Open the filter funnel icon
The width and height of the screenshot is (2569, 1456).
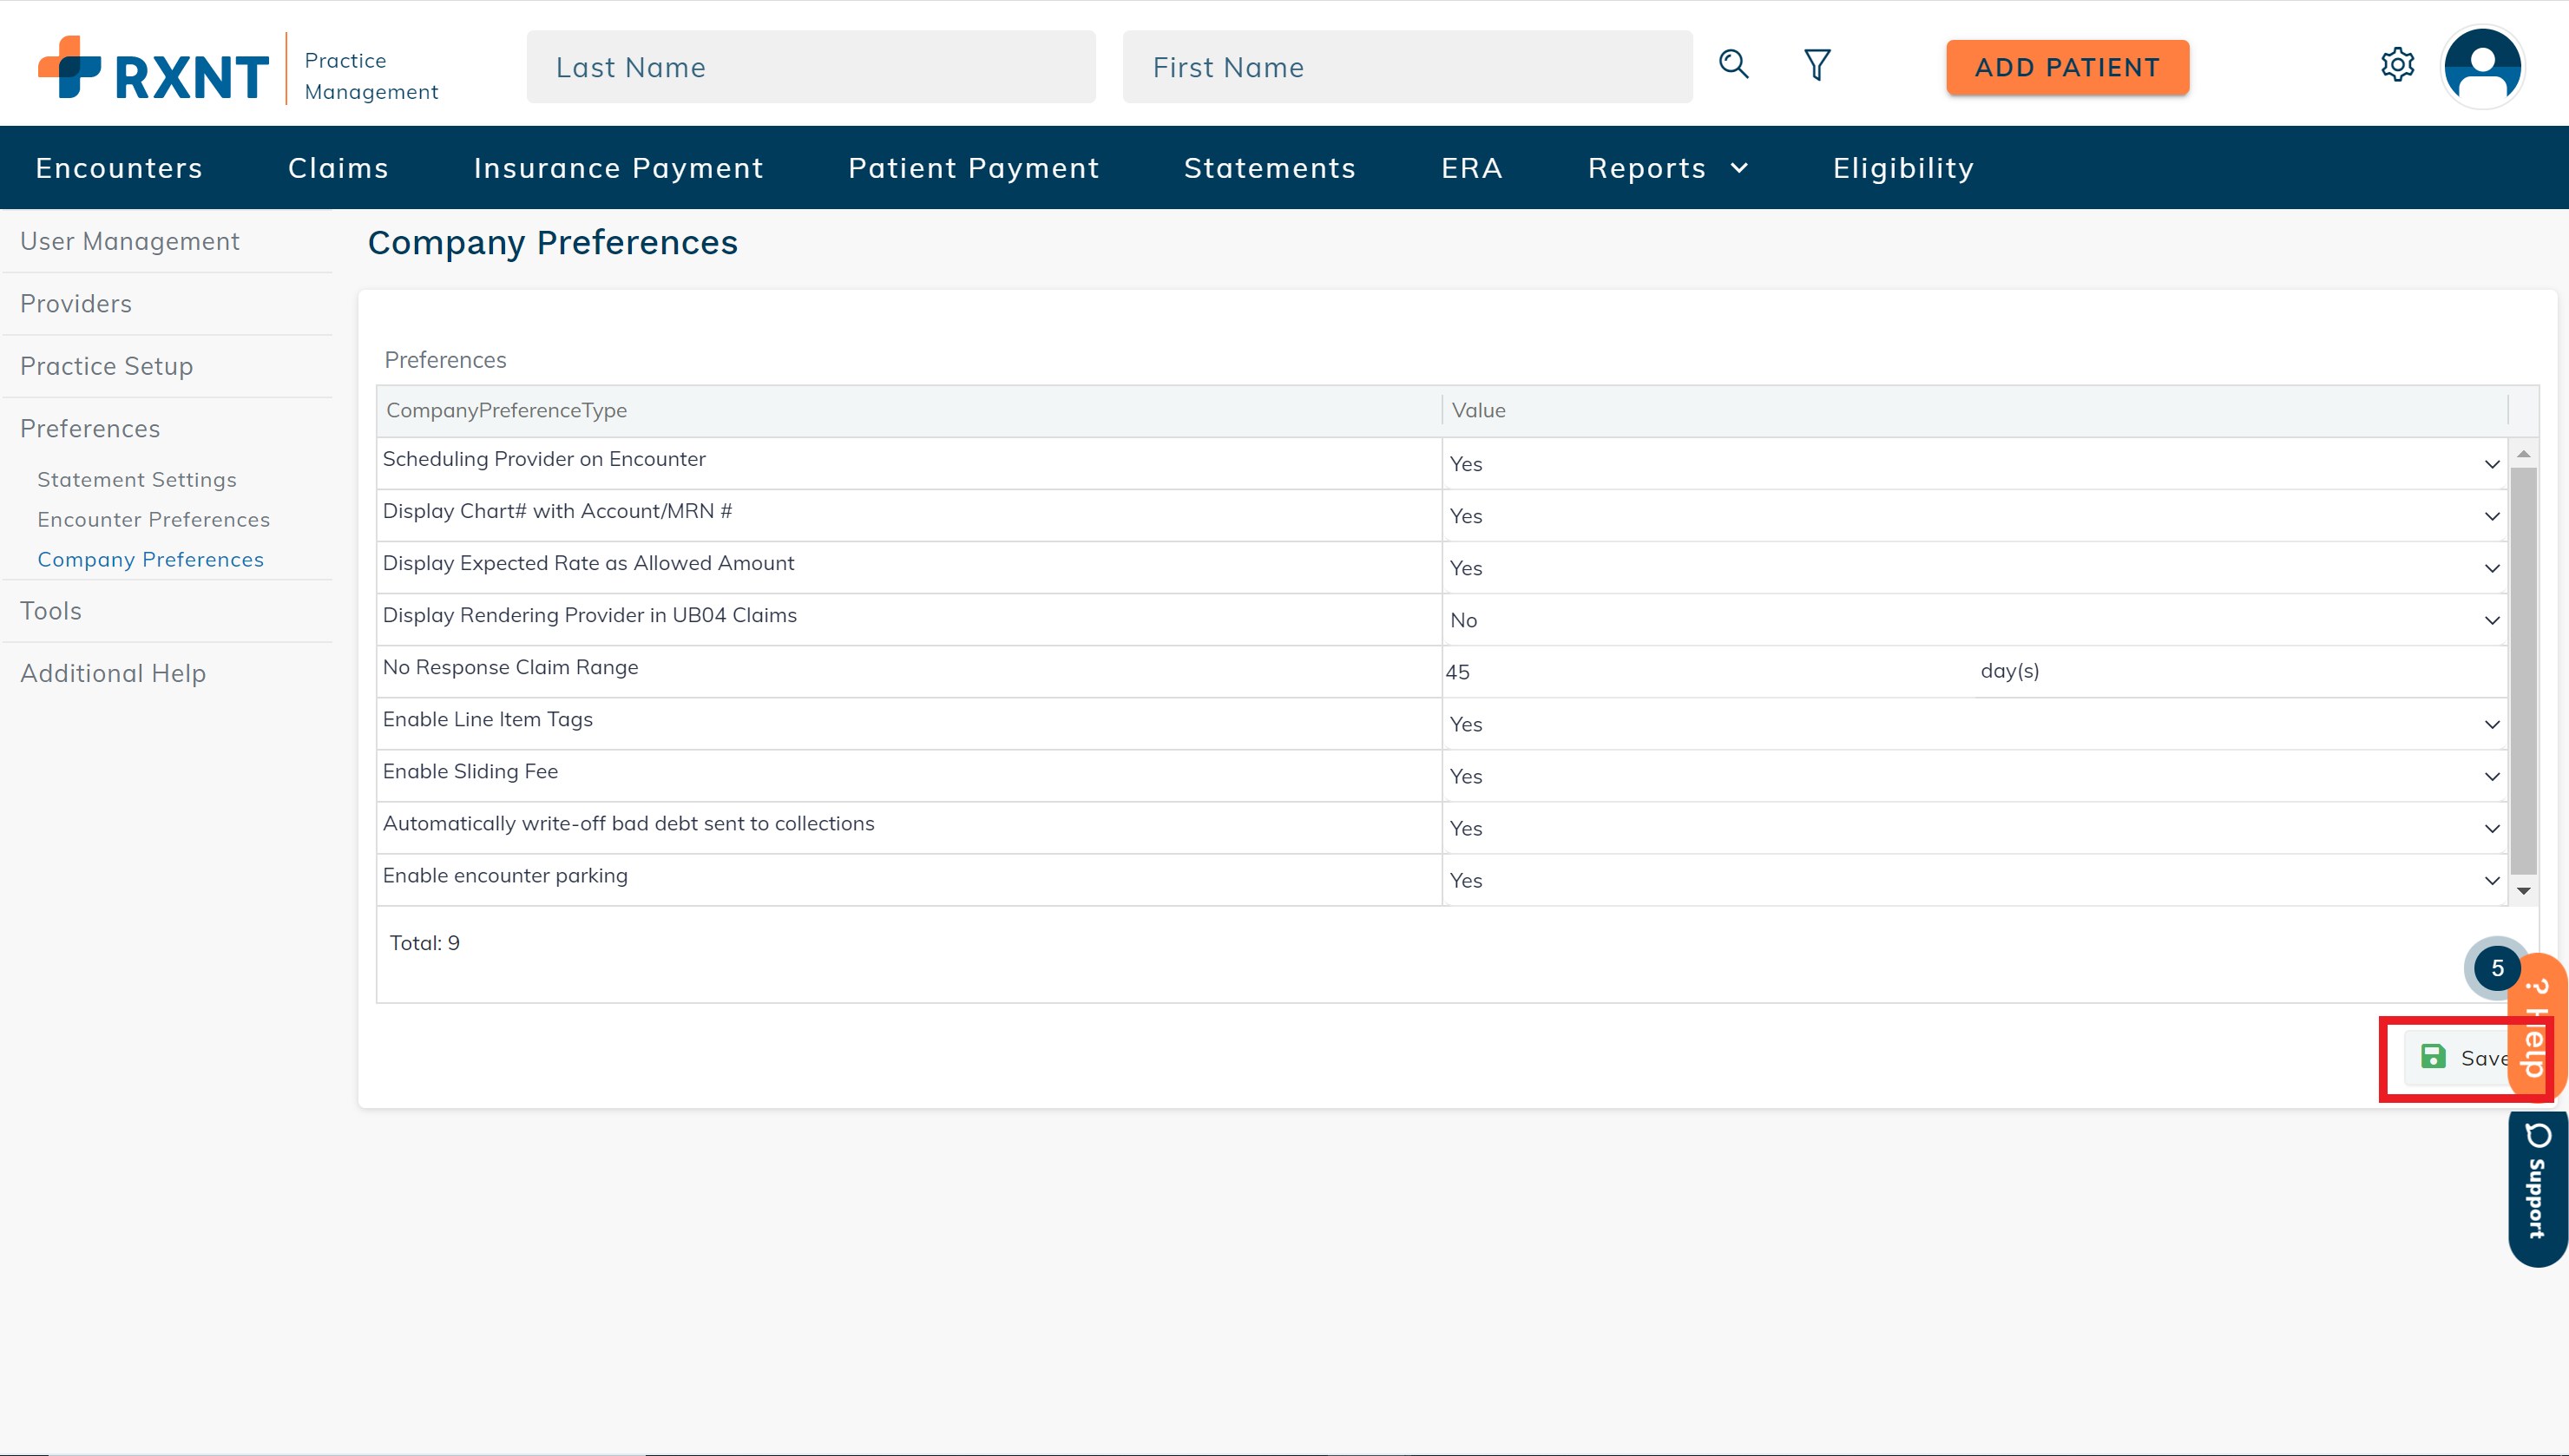coord(1817,65)
